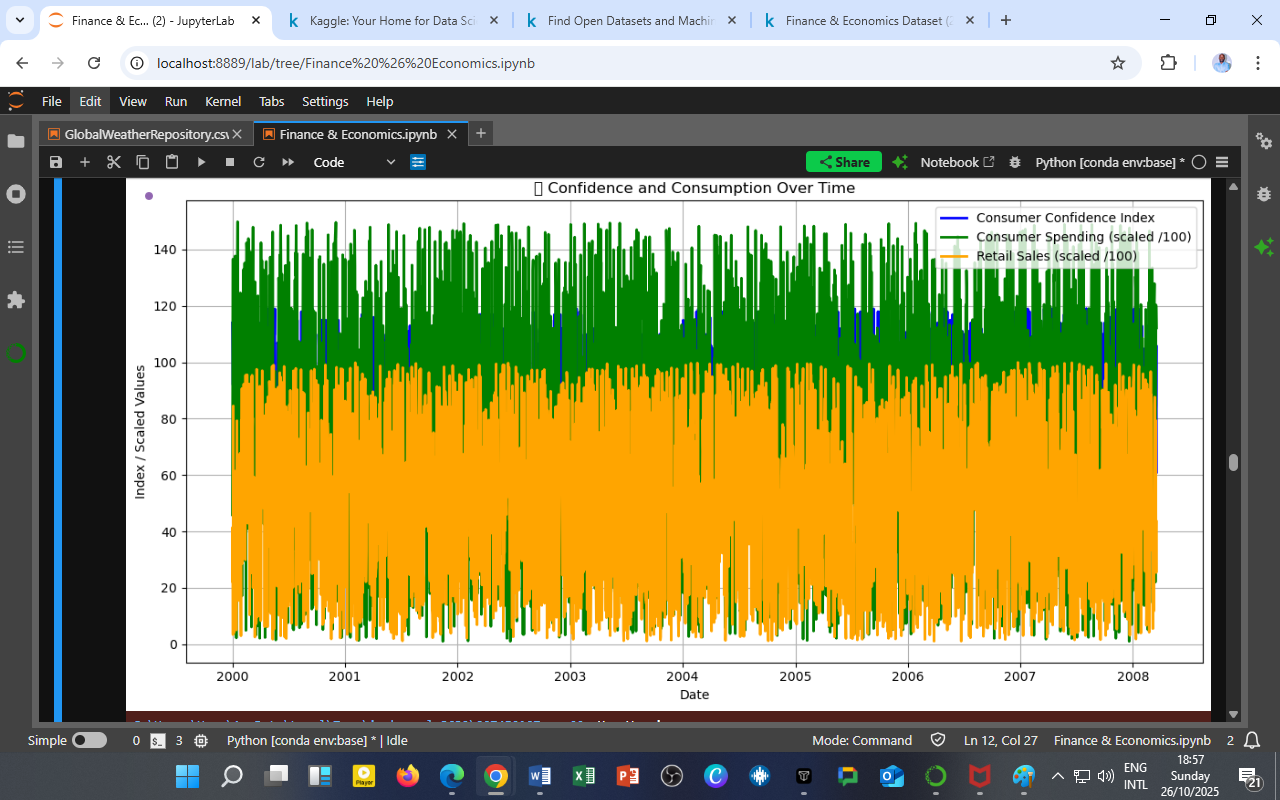Save the notebook with the save icon

click(56, 162)
